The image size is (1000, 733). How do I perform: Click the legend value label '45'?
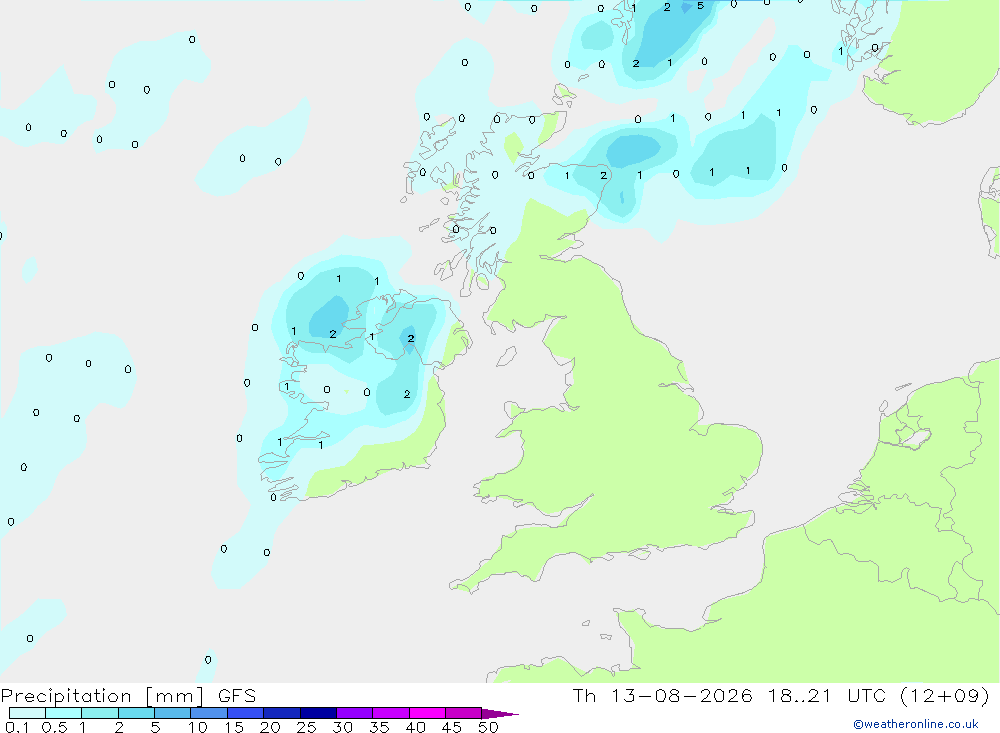coord(452,727)
